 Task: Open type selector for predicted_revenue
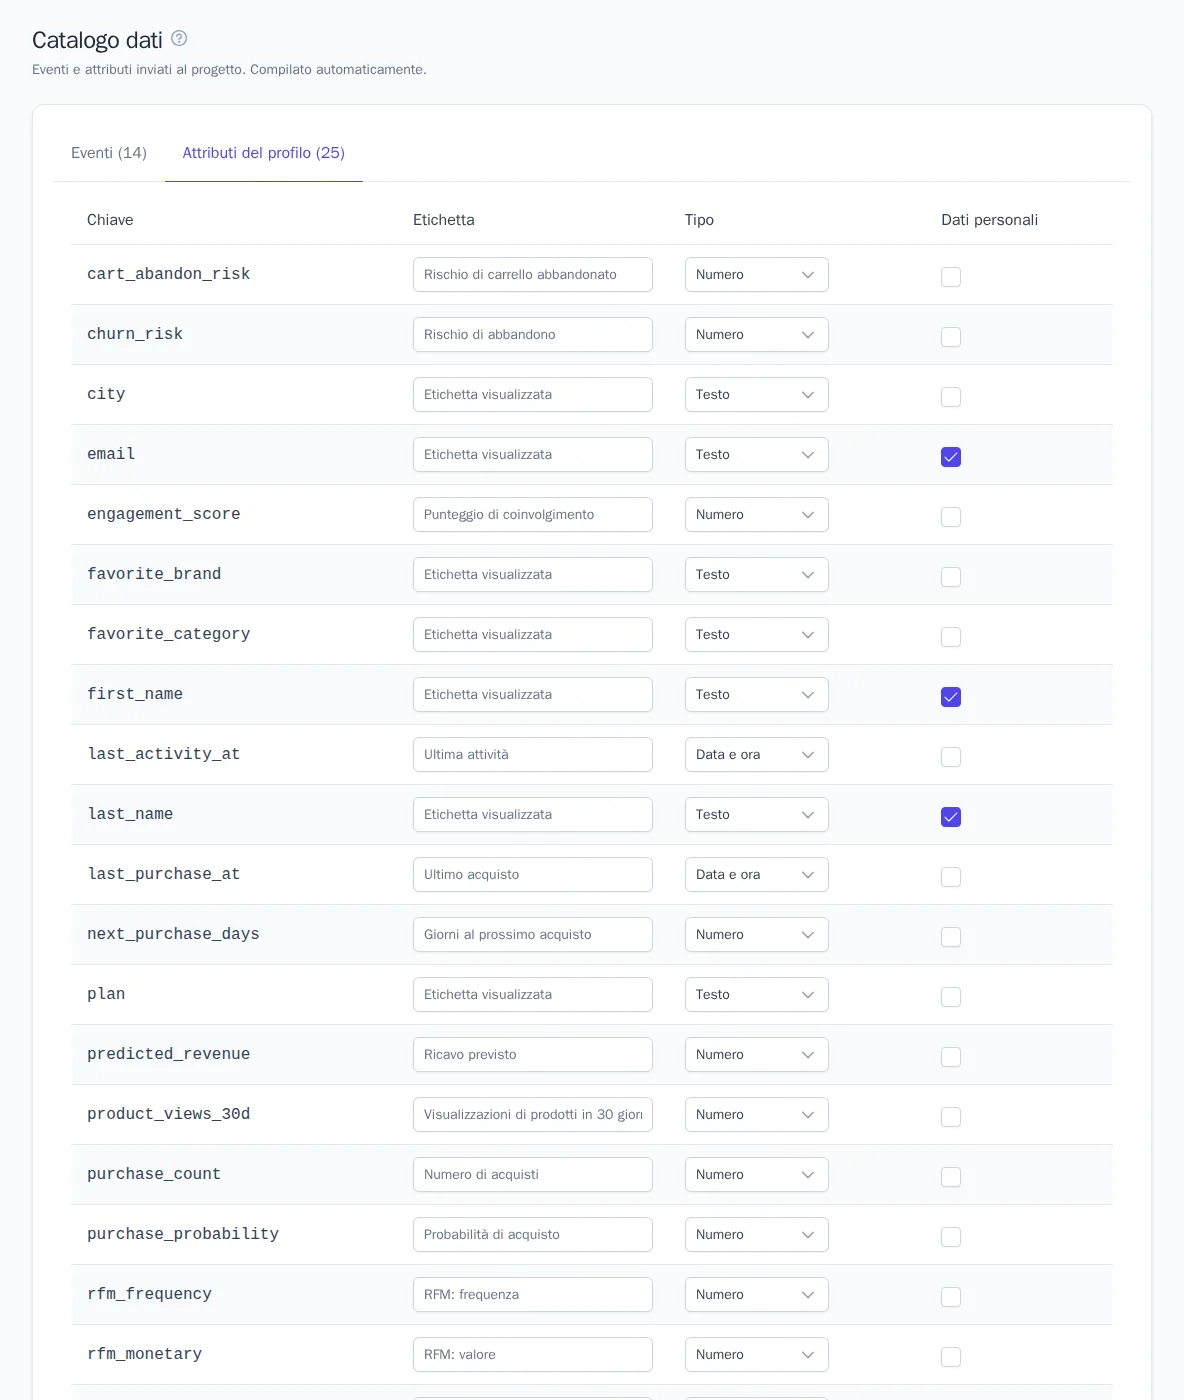point(757,1055)
